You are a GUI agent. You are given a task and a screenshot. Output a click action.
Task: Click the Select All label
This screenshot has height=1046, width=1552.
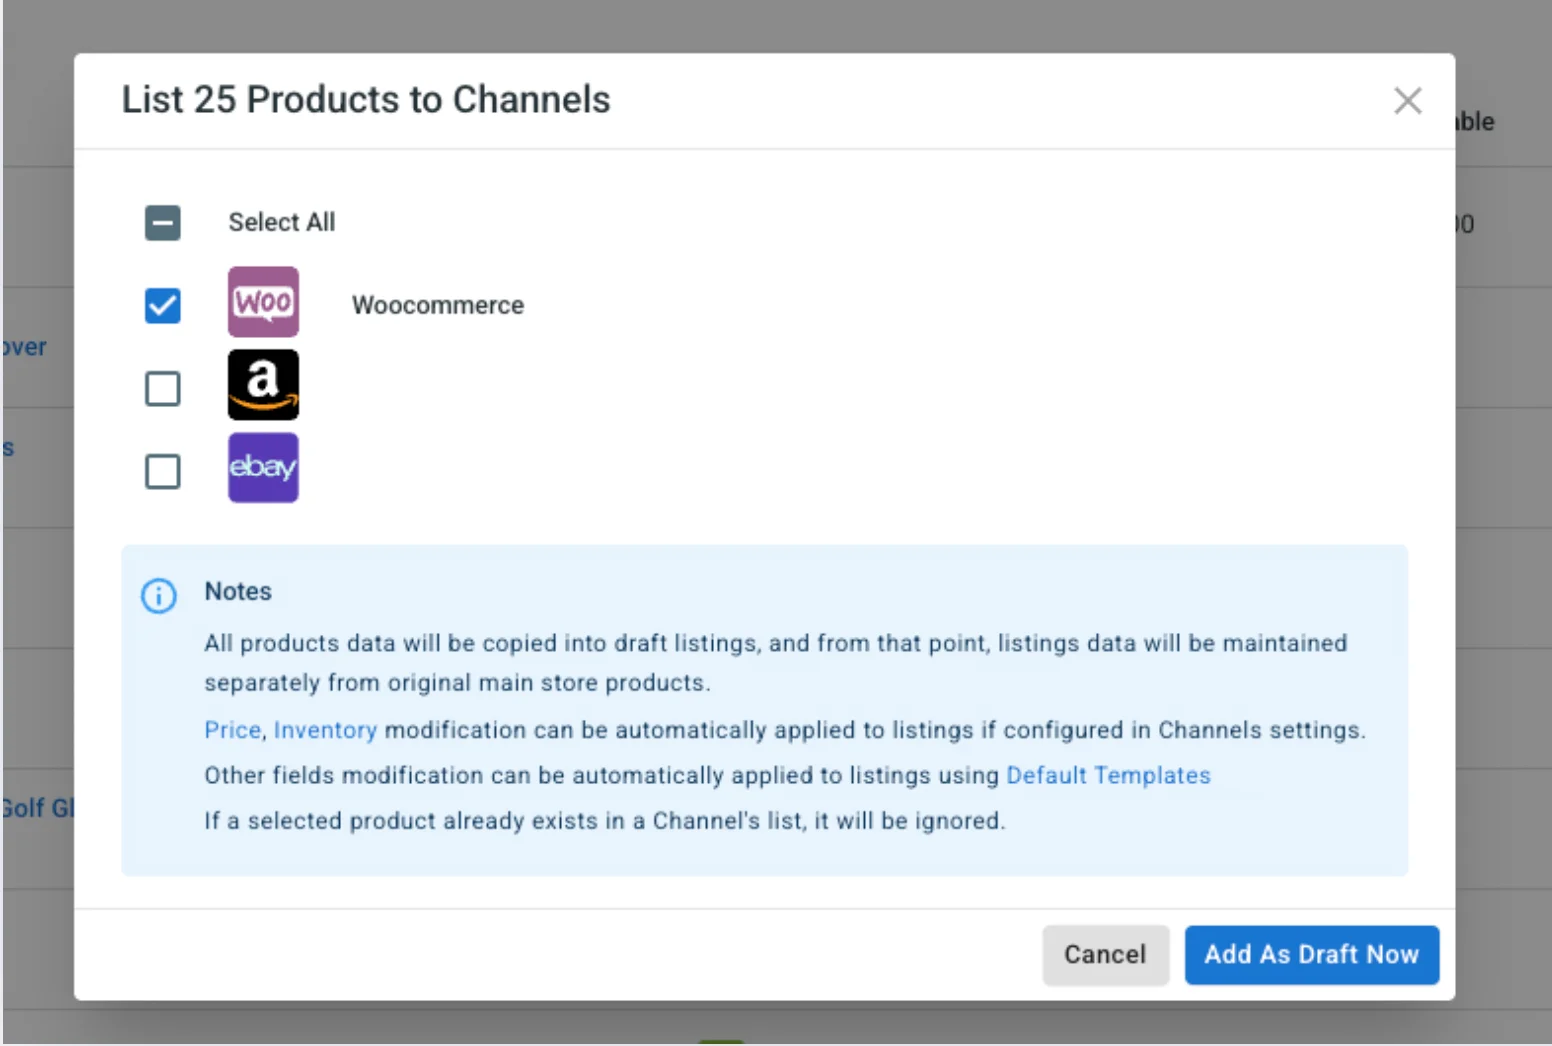[x=281, y=222]
